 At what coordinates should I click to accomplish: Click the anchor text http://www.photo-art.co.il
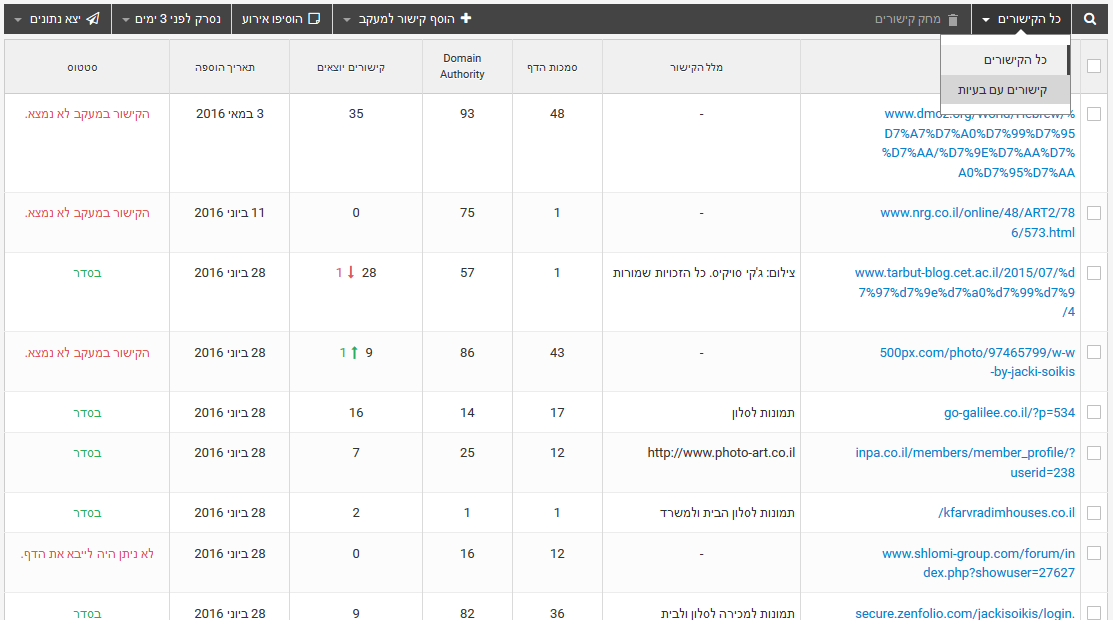pos(721,452)
